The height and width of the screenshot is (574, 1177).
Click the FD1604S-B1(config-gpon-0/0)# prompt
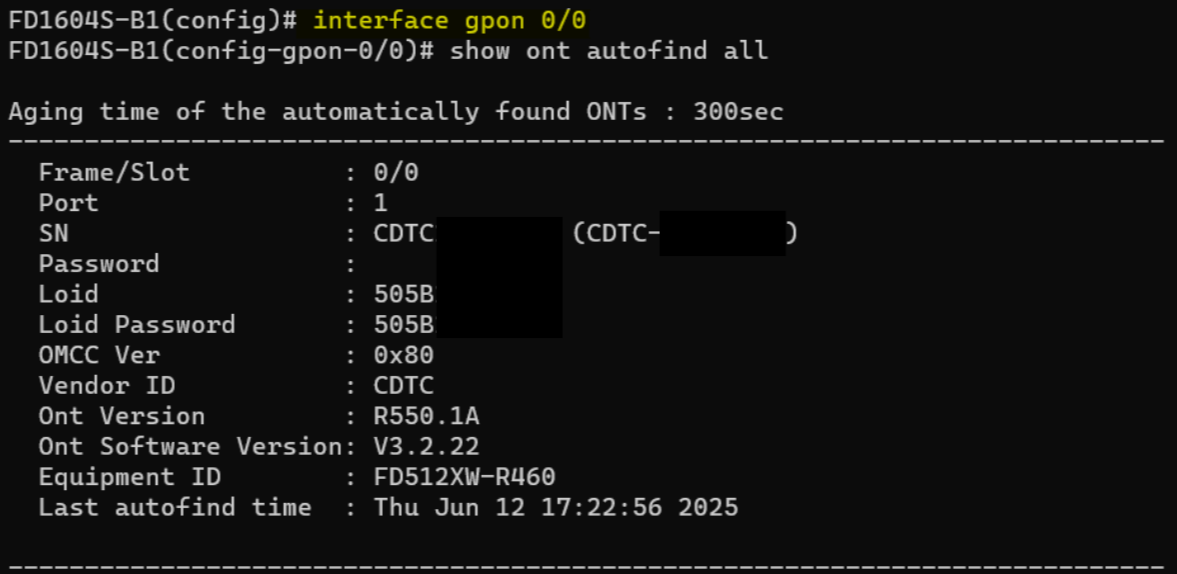pyautogui.click(x=221, y=51)
